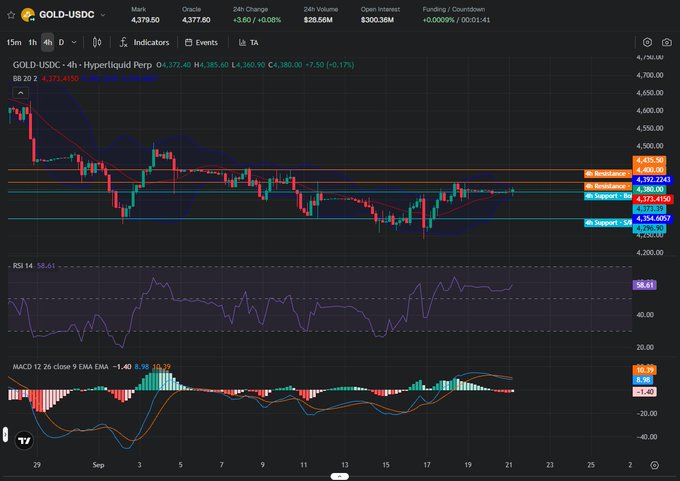The height and width of the screenshot is (481, 680).
Task: Switch to the 1h timeframe
Action: pos(33,43)
